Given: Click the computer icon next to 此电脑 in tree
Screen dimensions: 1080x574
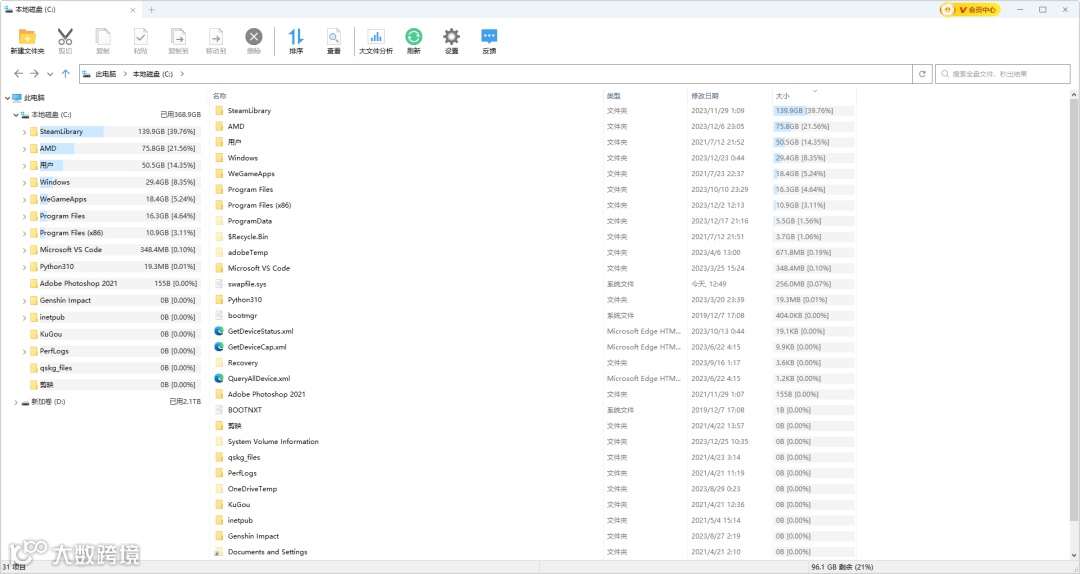Looking at the screenshot, I should point(17,98).
